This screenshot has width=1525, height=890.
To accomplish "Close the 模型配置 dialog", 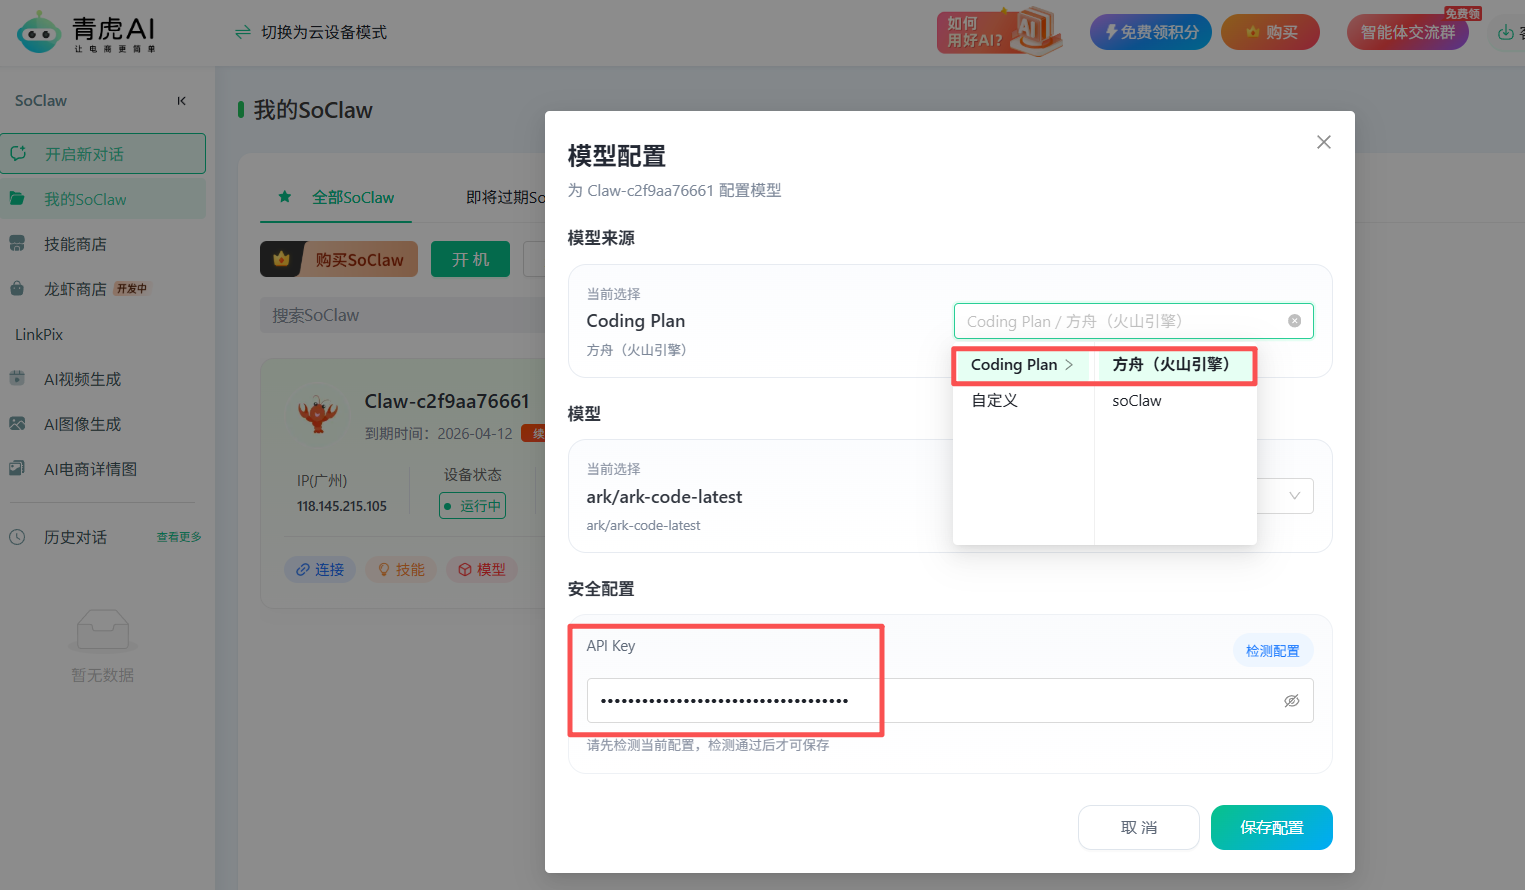I will point(1324,142).
